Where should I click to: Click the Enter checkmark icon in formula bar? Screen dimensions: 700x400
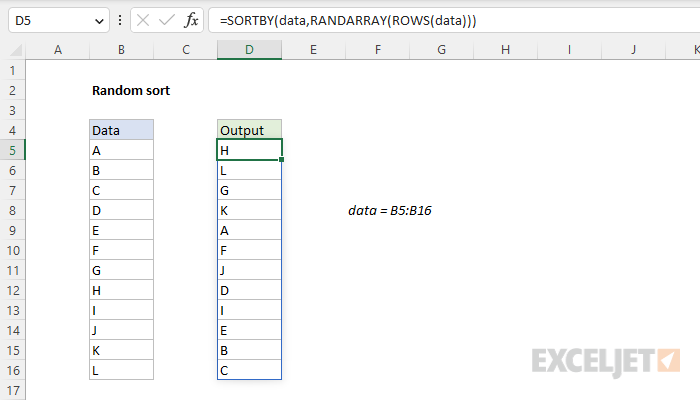(x=167, y=21)
